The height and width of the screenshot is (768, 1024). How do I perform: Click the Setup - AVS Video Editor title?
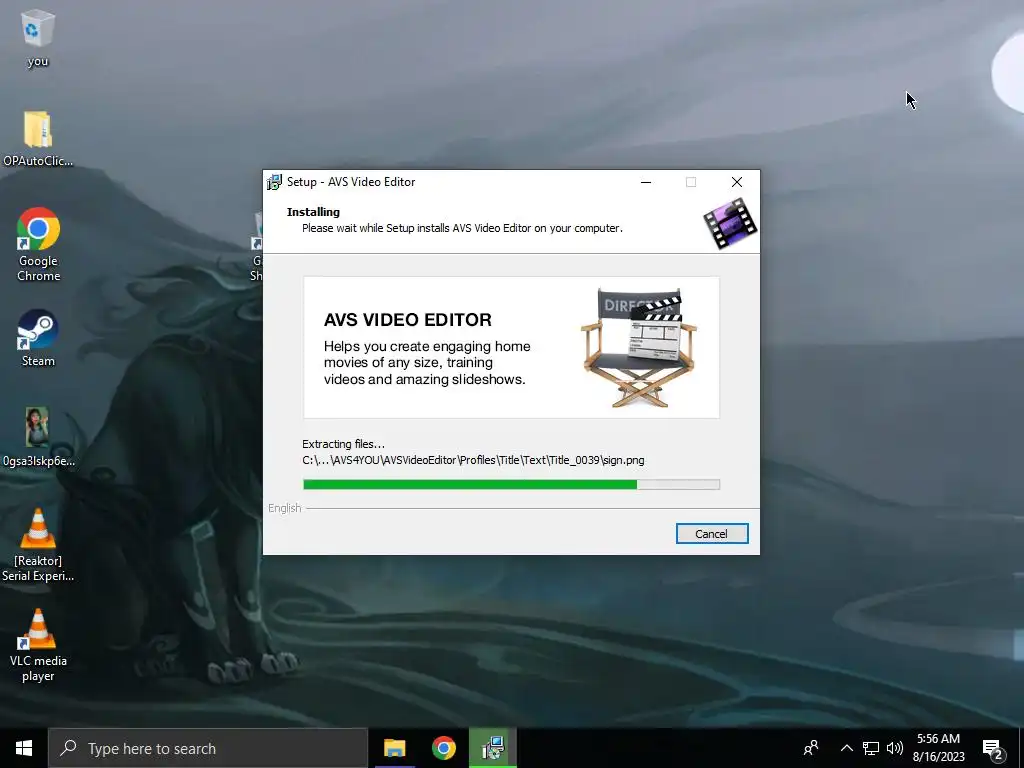coord(351,182)
